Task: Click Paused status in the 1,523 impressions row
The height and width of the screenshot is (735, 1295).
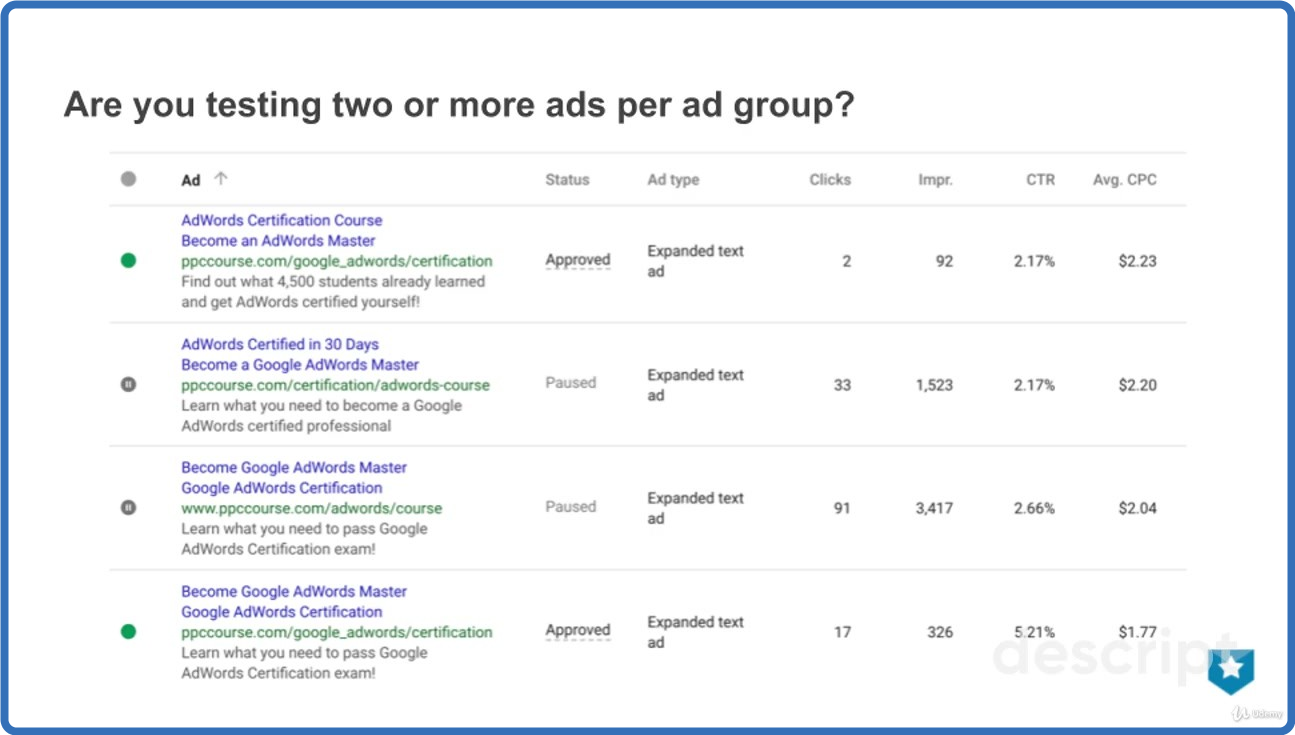Action: click(570, 383)
